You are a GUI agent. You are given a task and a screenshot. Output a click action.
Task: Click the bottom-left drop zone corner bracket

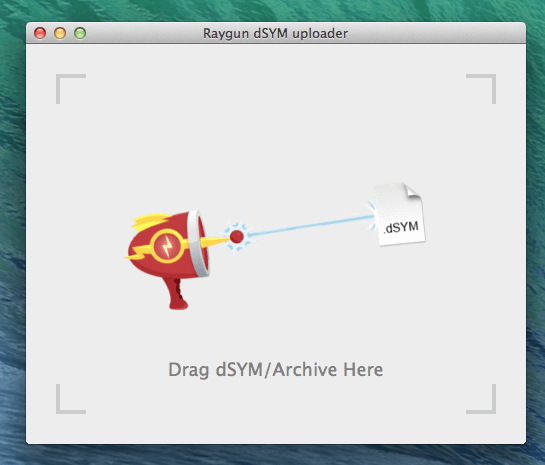[71, 399]
